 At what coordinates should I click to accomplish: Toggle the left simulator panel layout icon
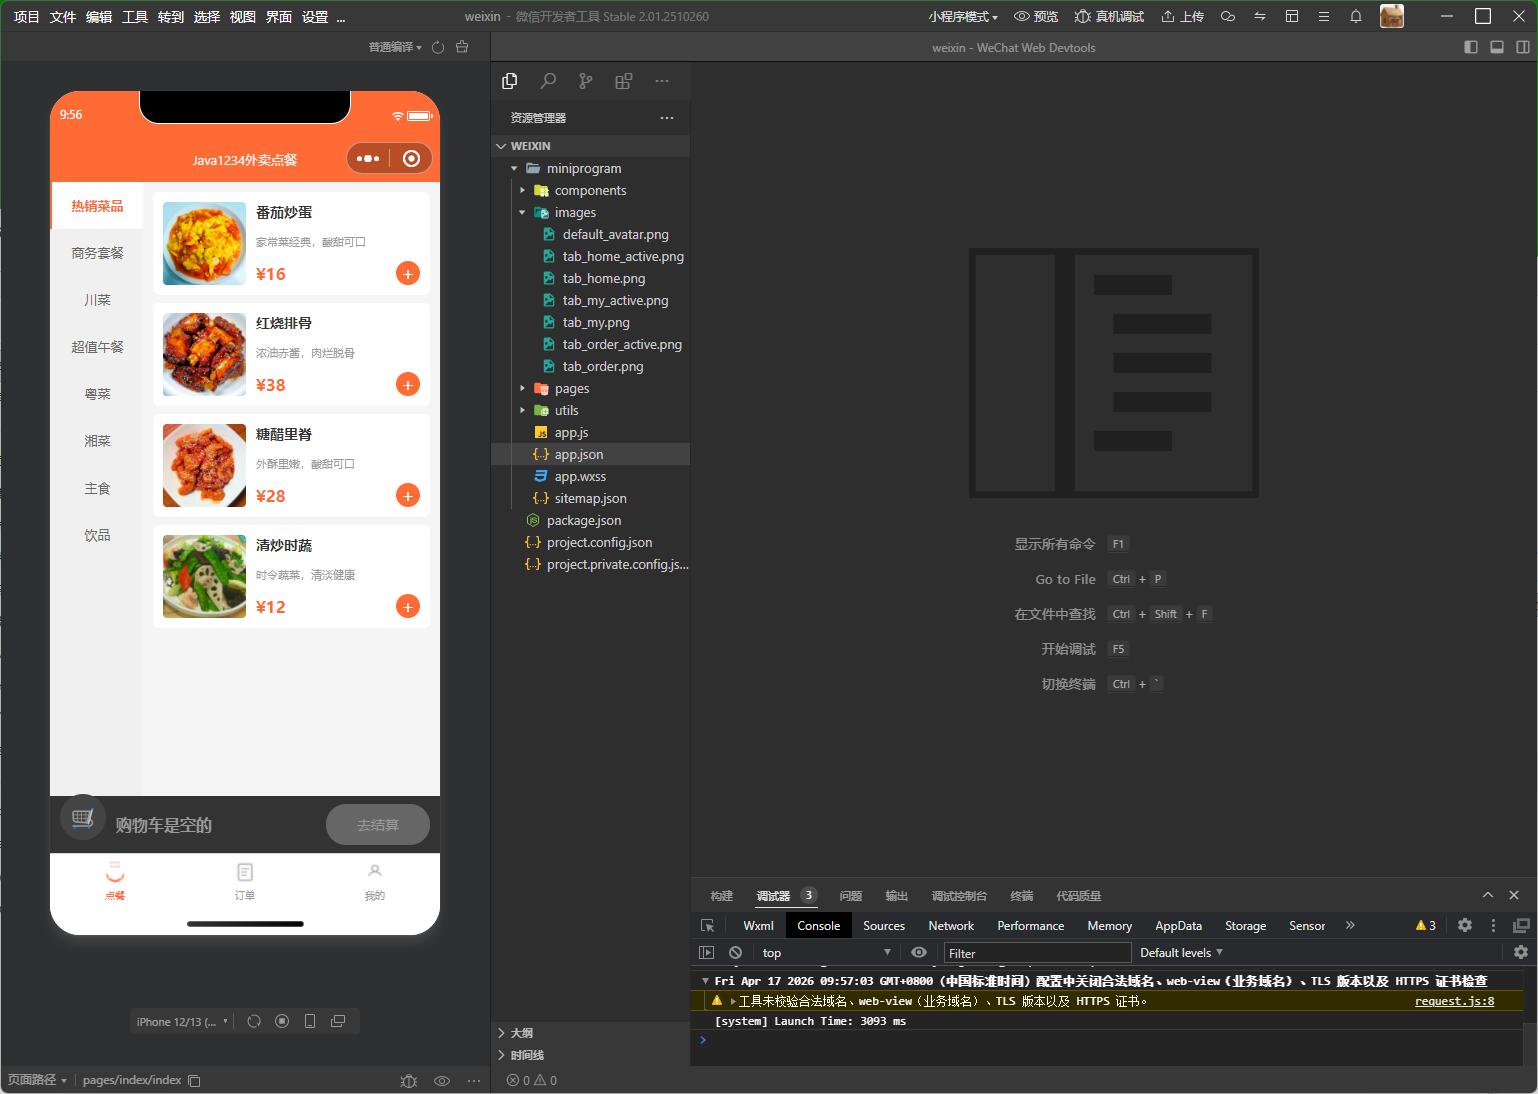coord(1471,47)
